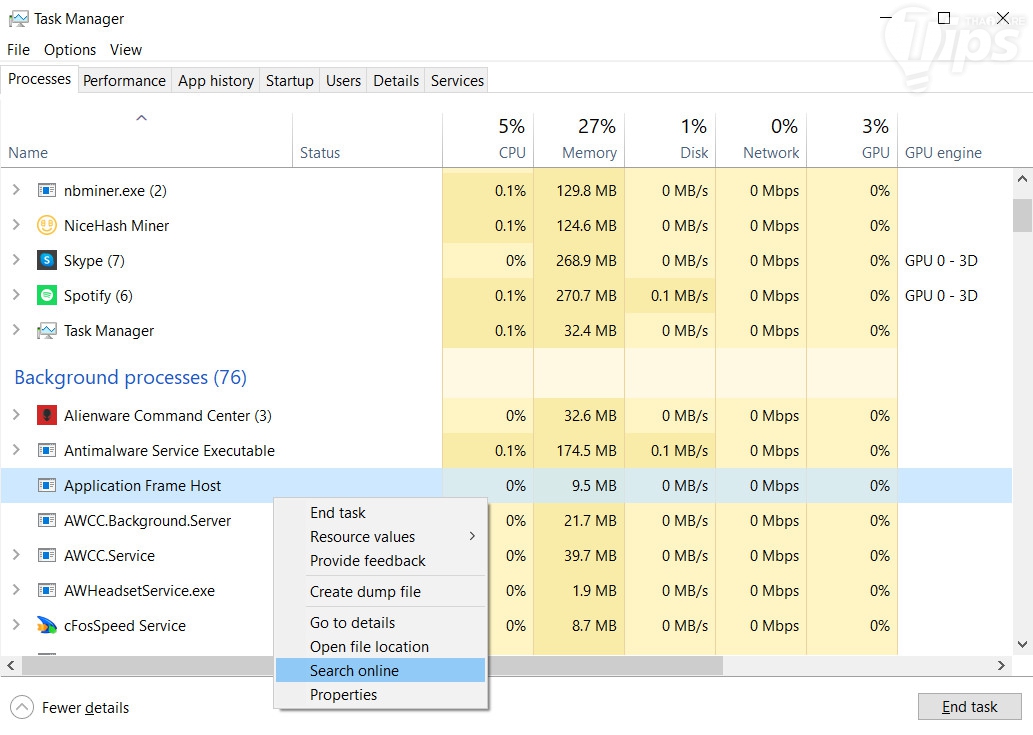Open the Startup tab
Viewport: 1033px width, 735px height.
pos(289,81)
